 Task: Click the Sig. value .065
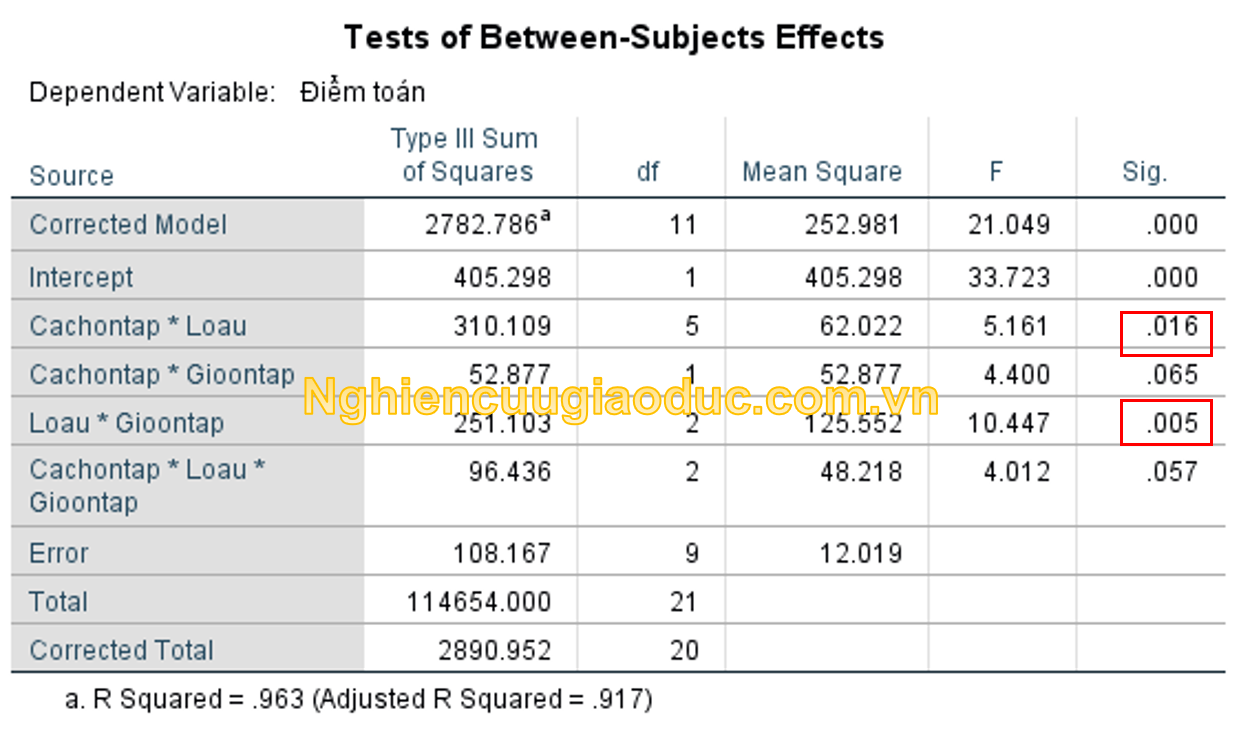[x=1171, y=376]
